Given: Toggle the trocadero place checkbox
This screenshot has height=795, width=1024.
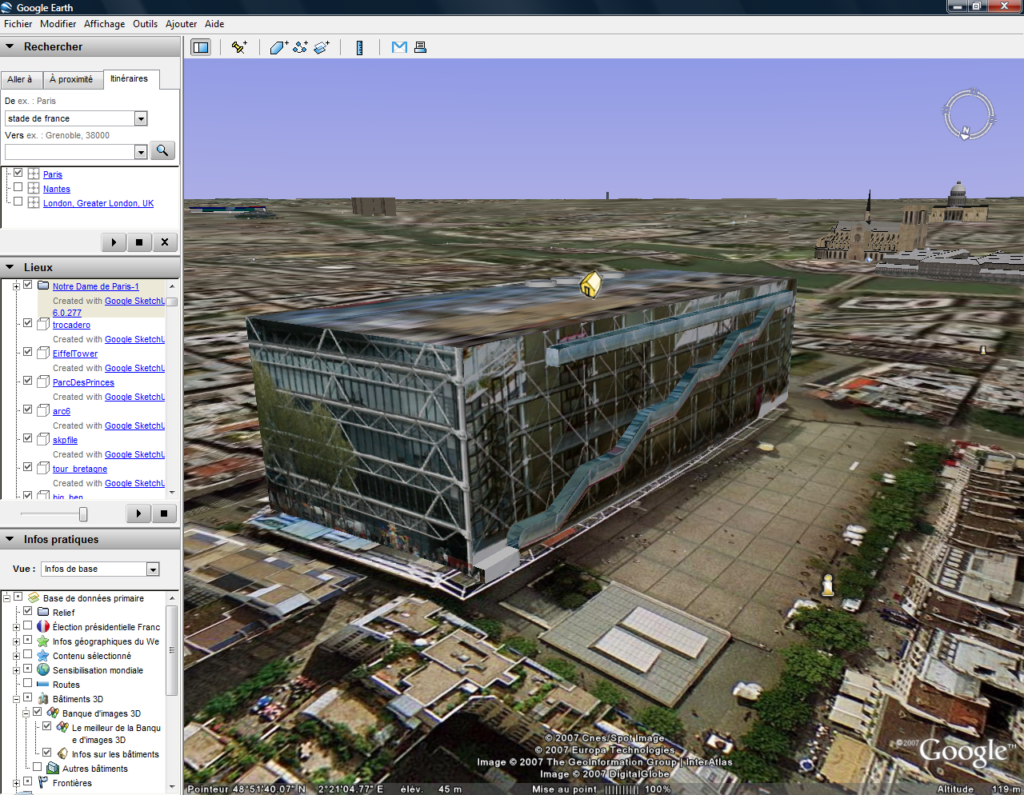Looking at the screenshot, I should coord(27,323).
